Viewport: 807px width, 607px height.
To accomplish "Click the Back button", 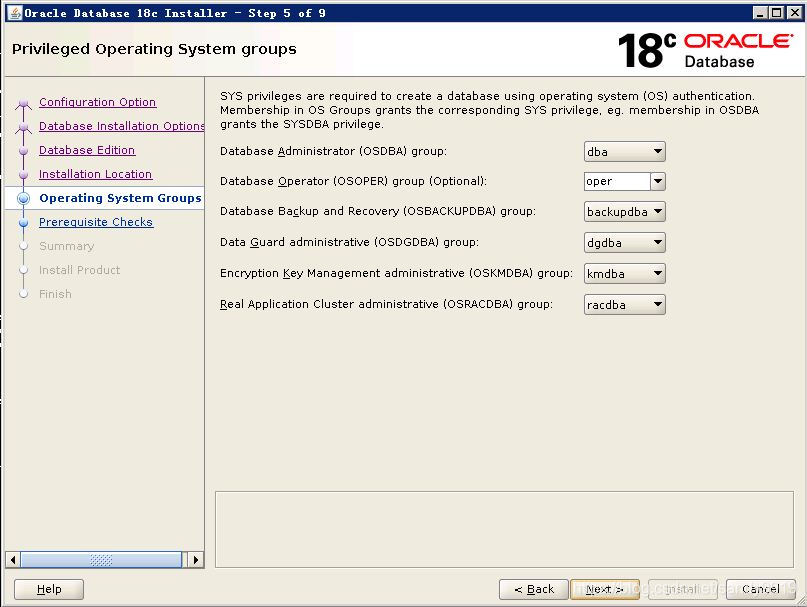I will coord(534,589).
